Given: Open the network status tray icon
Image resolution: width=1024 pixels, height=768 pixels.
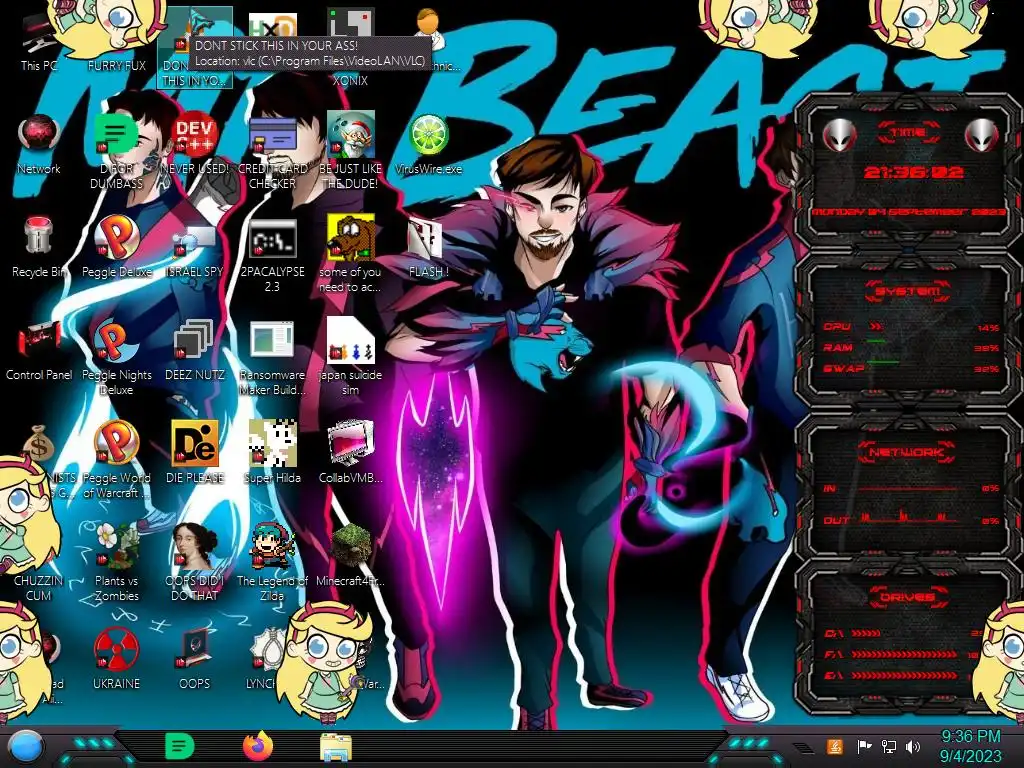Looking at the screenshot, I should coord(888,746).
